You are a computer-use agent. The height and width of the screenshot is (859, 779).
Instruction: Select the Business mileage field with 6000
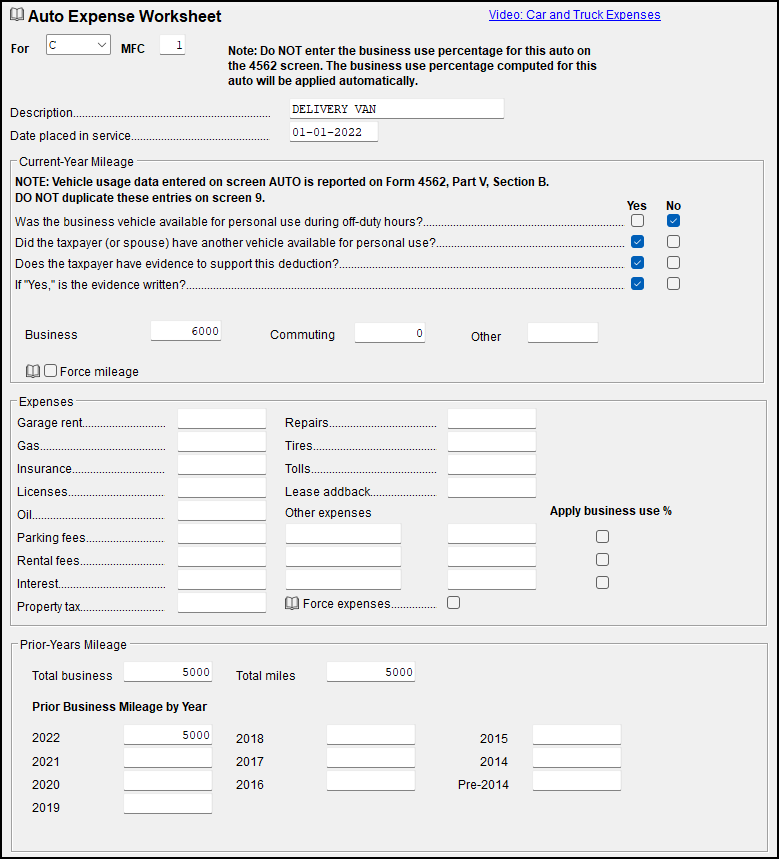(186, 331)
